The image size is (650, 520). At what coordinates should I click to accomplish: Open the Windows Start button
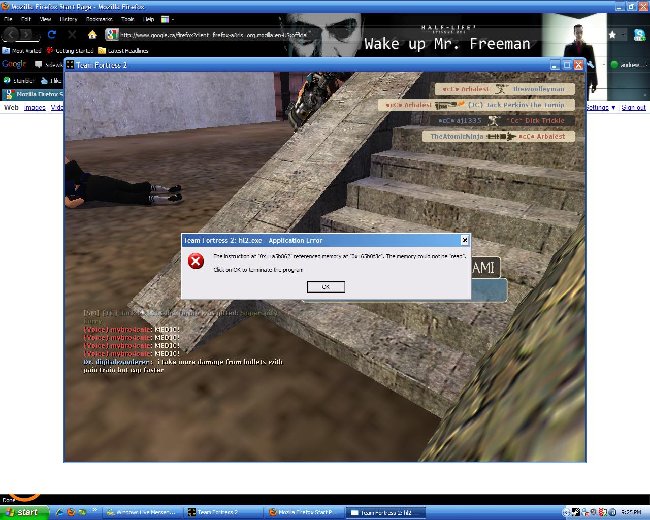pyautogui.click(x=24, y=512)
